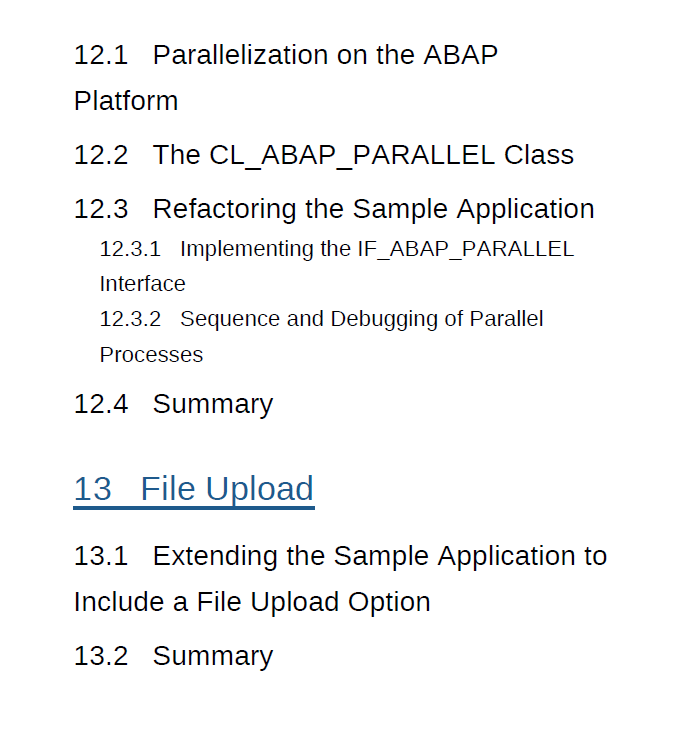
Task: Click the Parallelization on the ABAP Platform entry
Action: (325, 55)
